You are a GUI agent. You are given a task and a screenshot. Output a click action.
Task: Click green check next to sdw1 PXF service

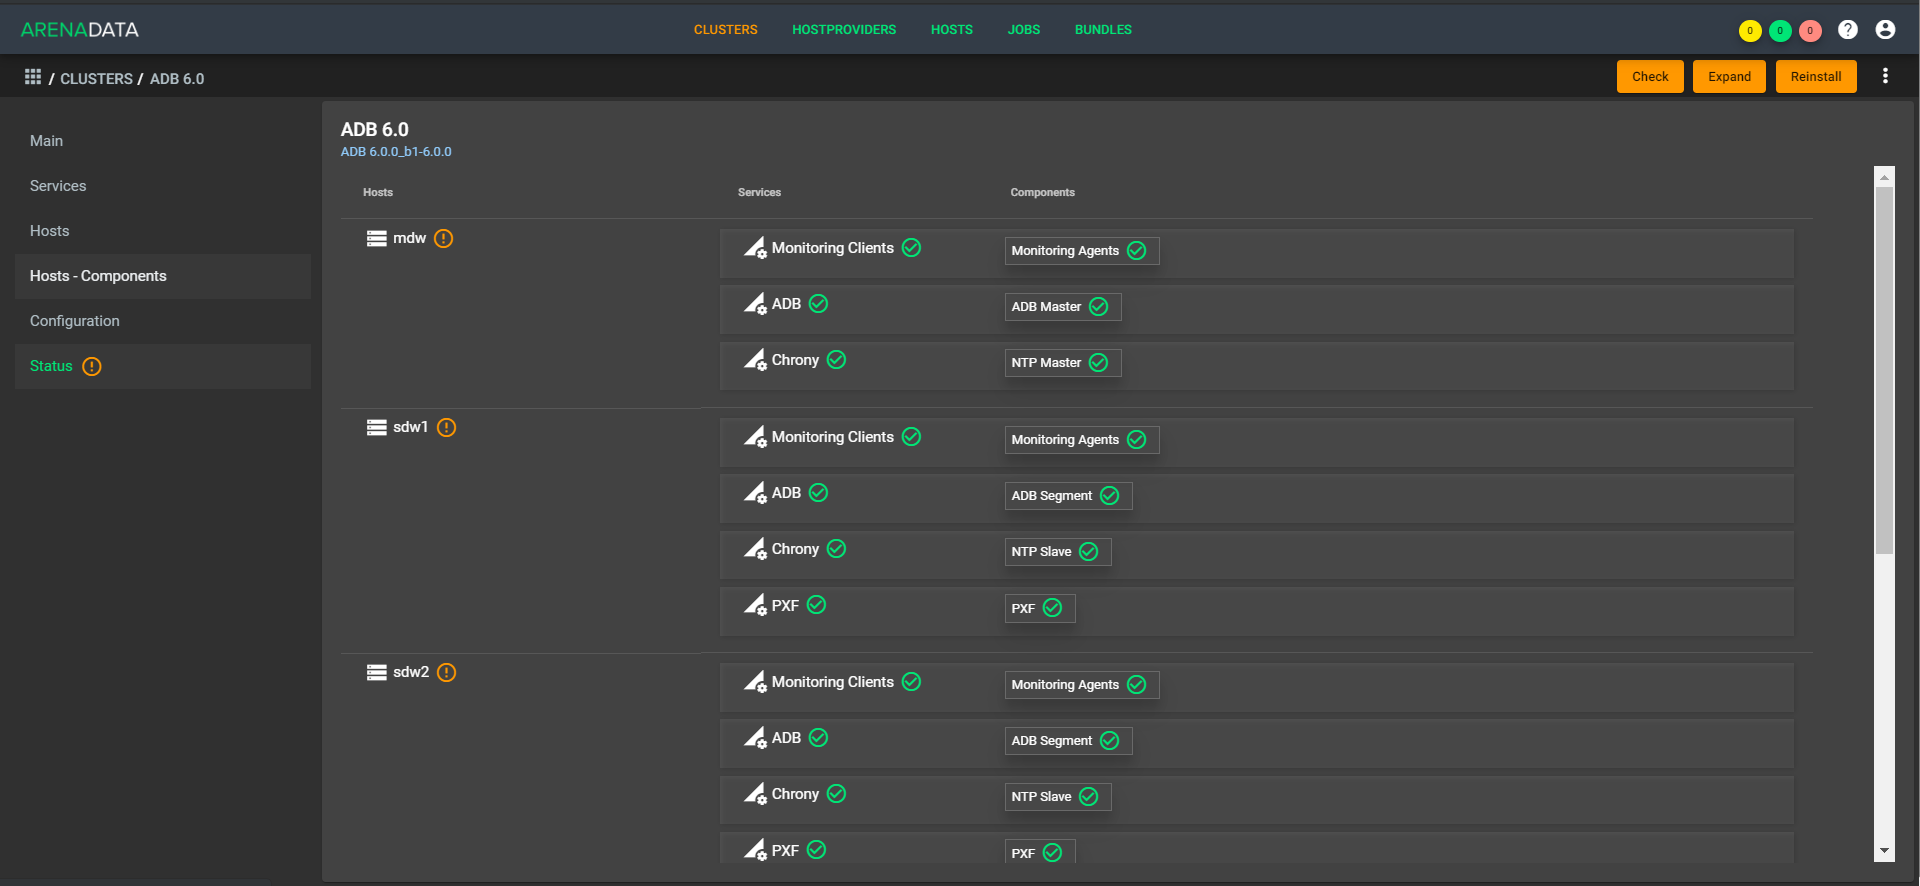tap(817, 604)
